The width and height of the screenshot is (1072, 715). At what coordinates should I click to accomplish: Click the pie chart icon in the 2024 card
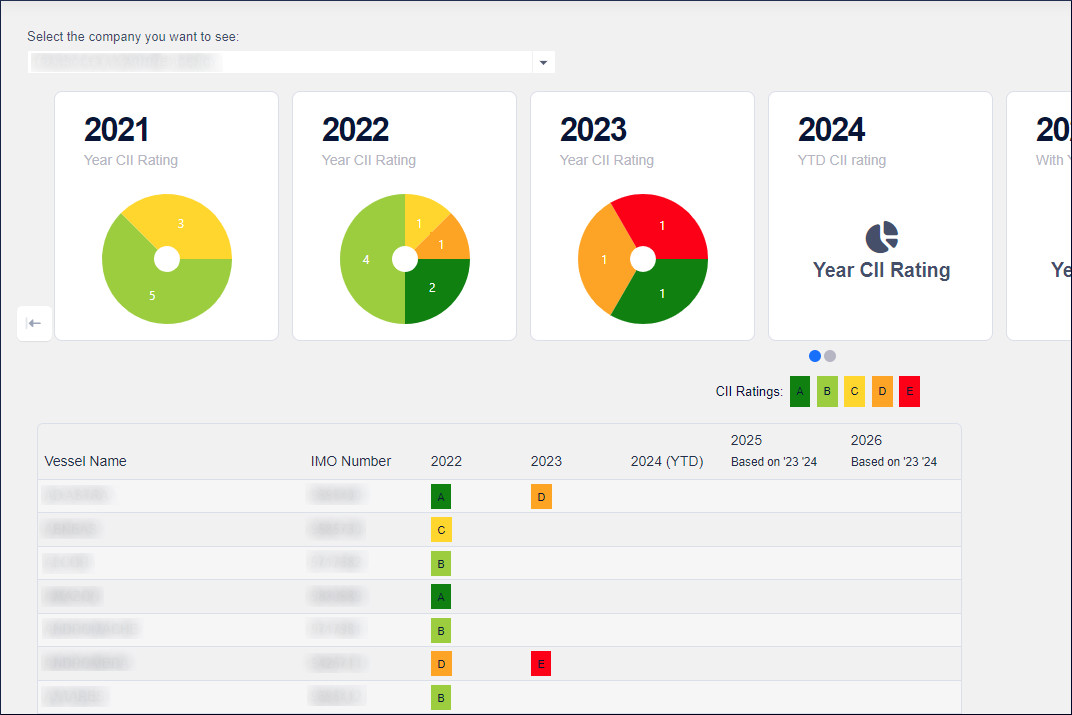click(x=882, y=237)
